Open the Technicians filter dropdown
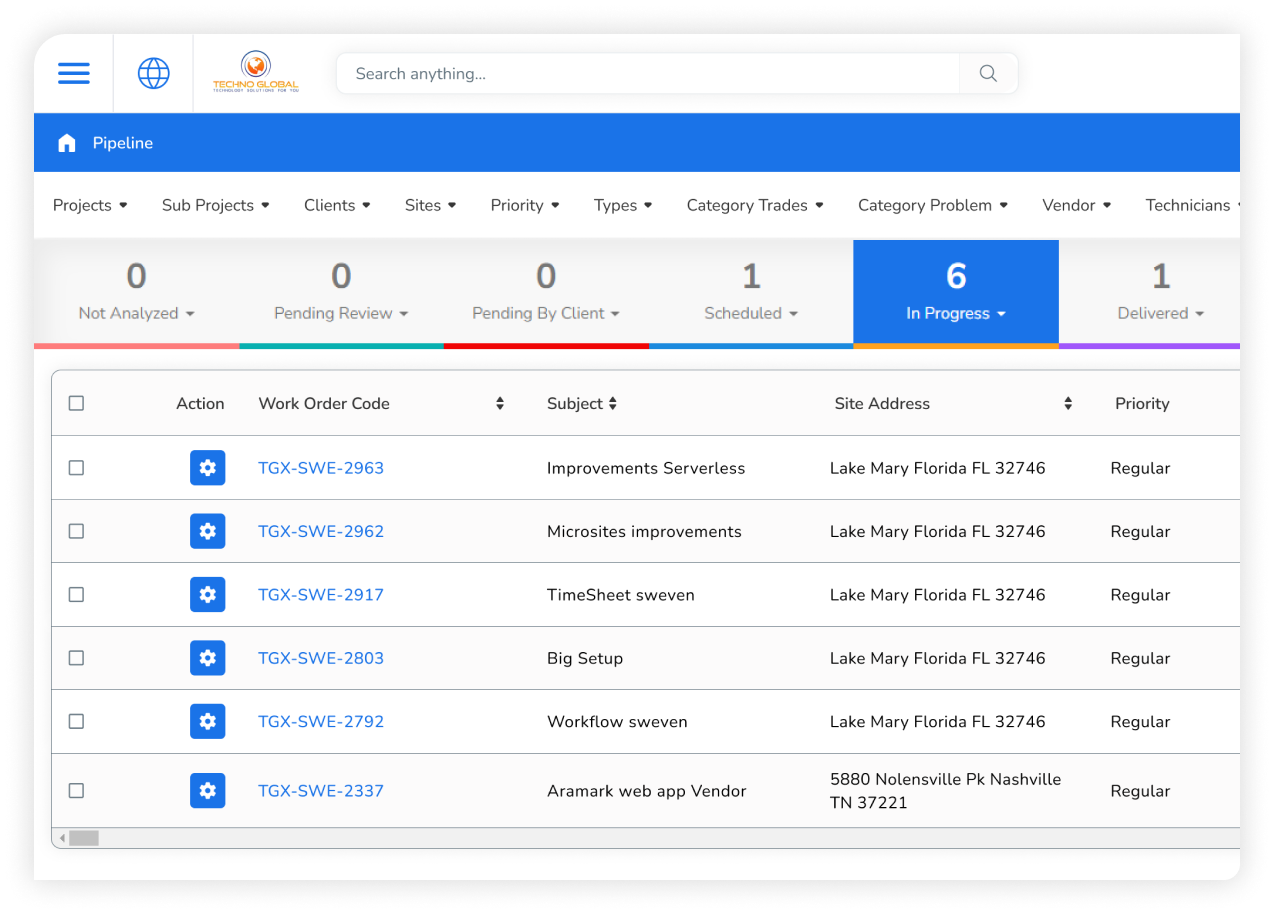This screenshot has width=1274, height=914. (1192, 205)
